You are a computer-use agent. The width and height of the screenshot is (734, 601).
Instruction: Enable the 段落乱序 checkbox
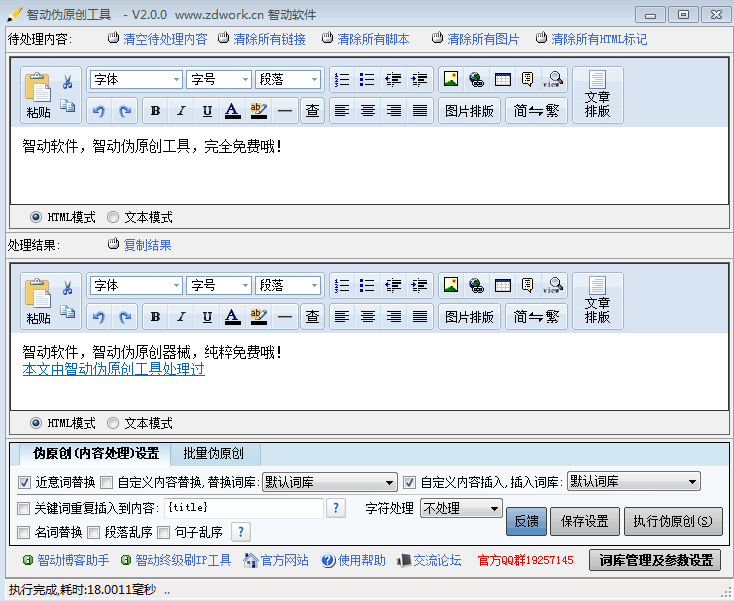[x=94, y=532]
